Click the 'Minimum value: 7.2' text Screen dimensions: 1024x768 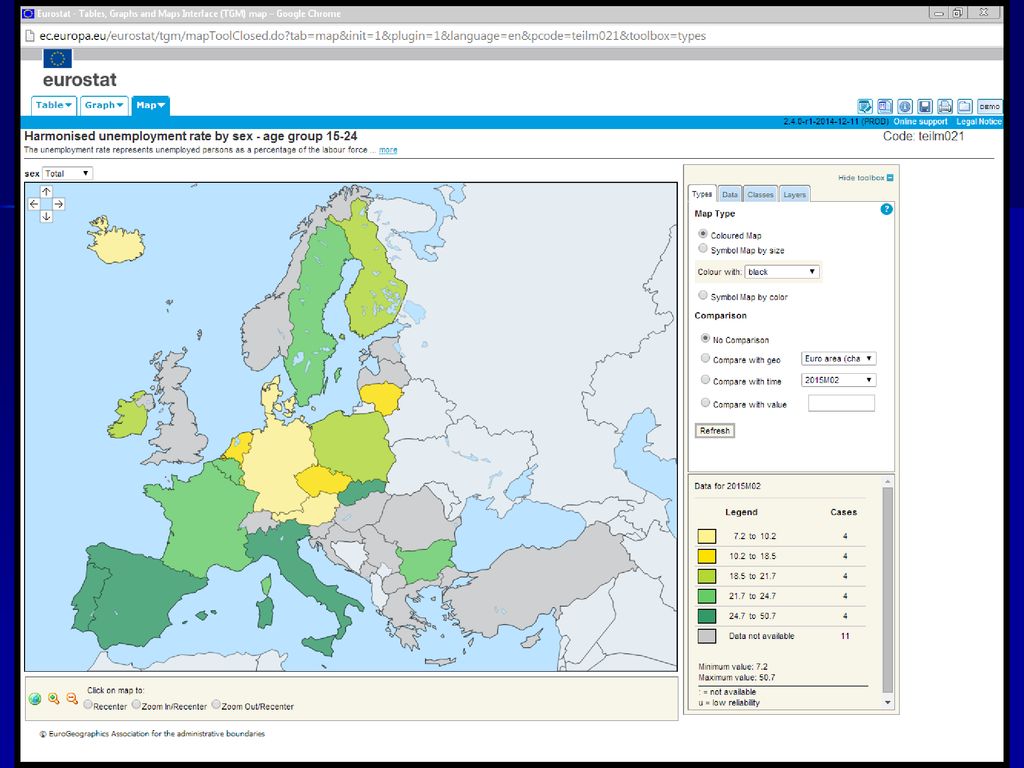pyautogui.click(x=733, y=667)
